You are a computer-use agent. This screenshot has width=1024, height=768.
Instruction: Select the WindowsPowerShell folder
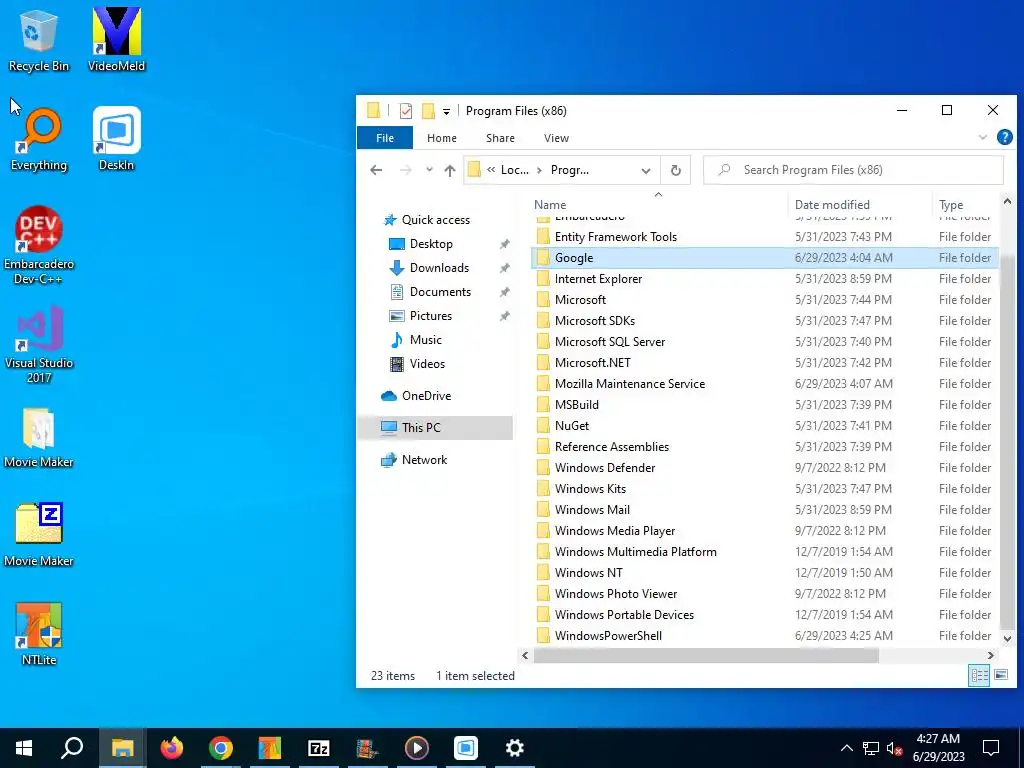point(764,635)
